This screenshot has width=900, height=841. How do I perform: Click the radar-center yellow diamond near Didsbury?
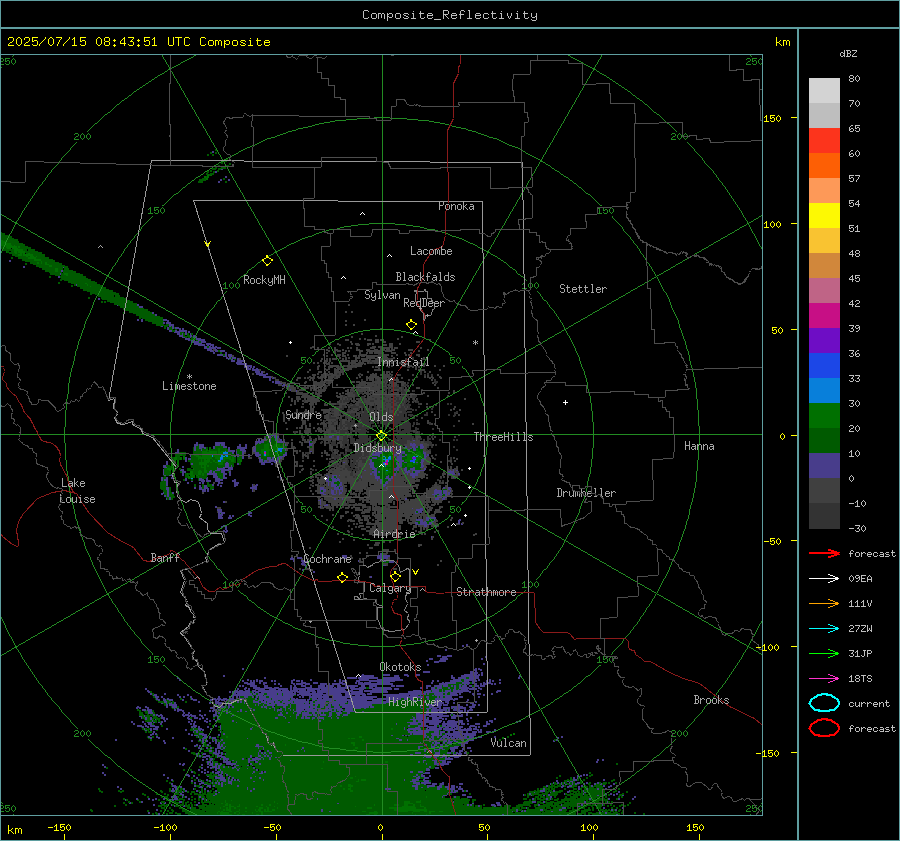coord(381,436)
